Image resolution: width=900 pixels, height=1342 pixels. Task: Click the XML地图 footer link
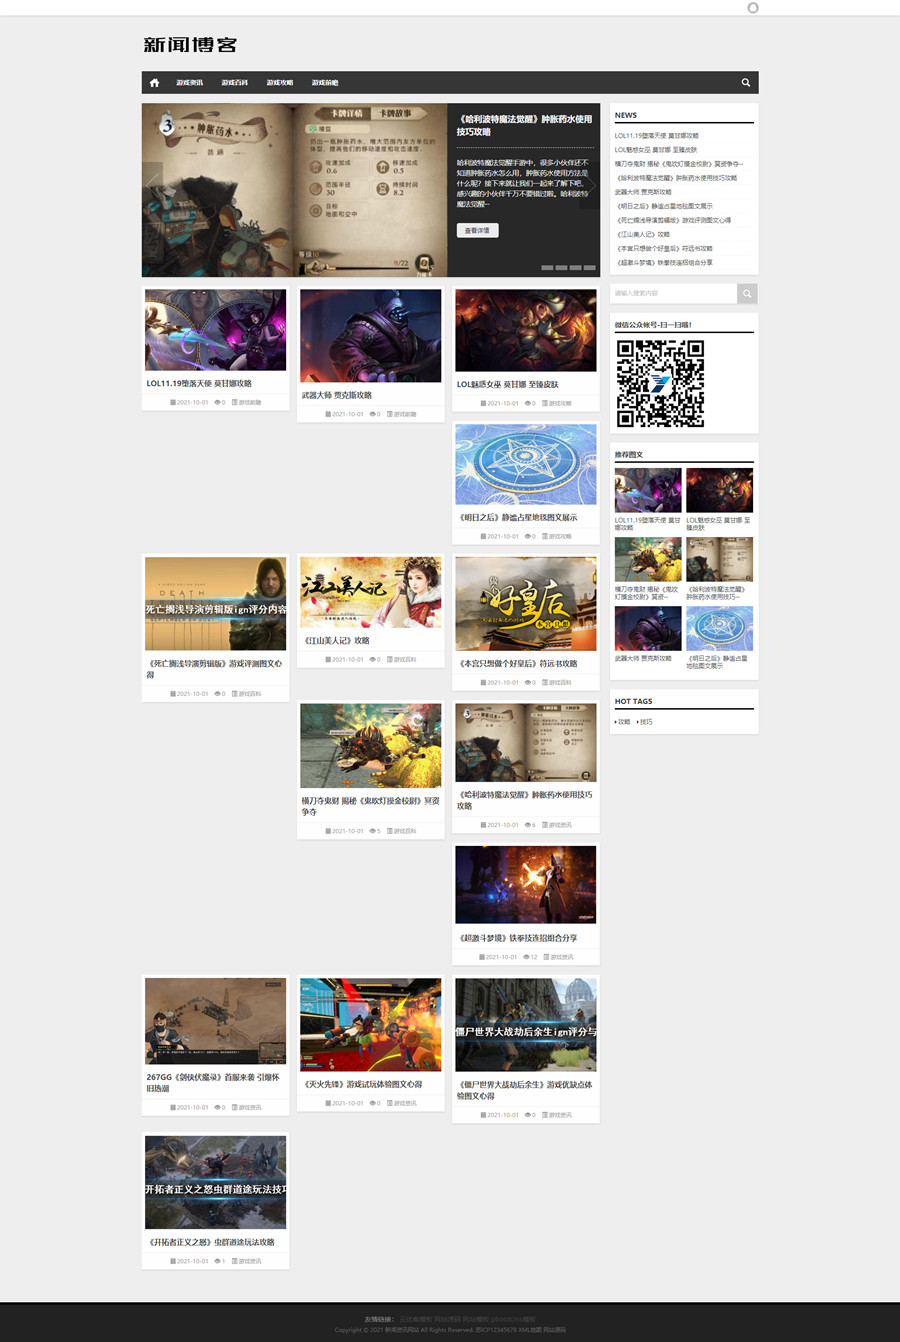528,1330
